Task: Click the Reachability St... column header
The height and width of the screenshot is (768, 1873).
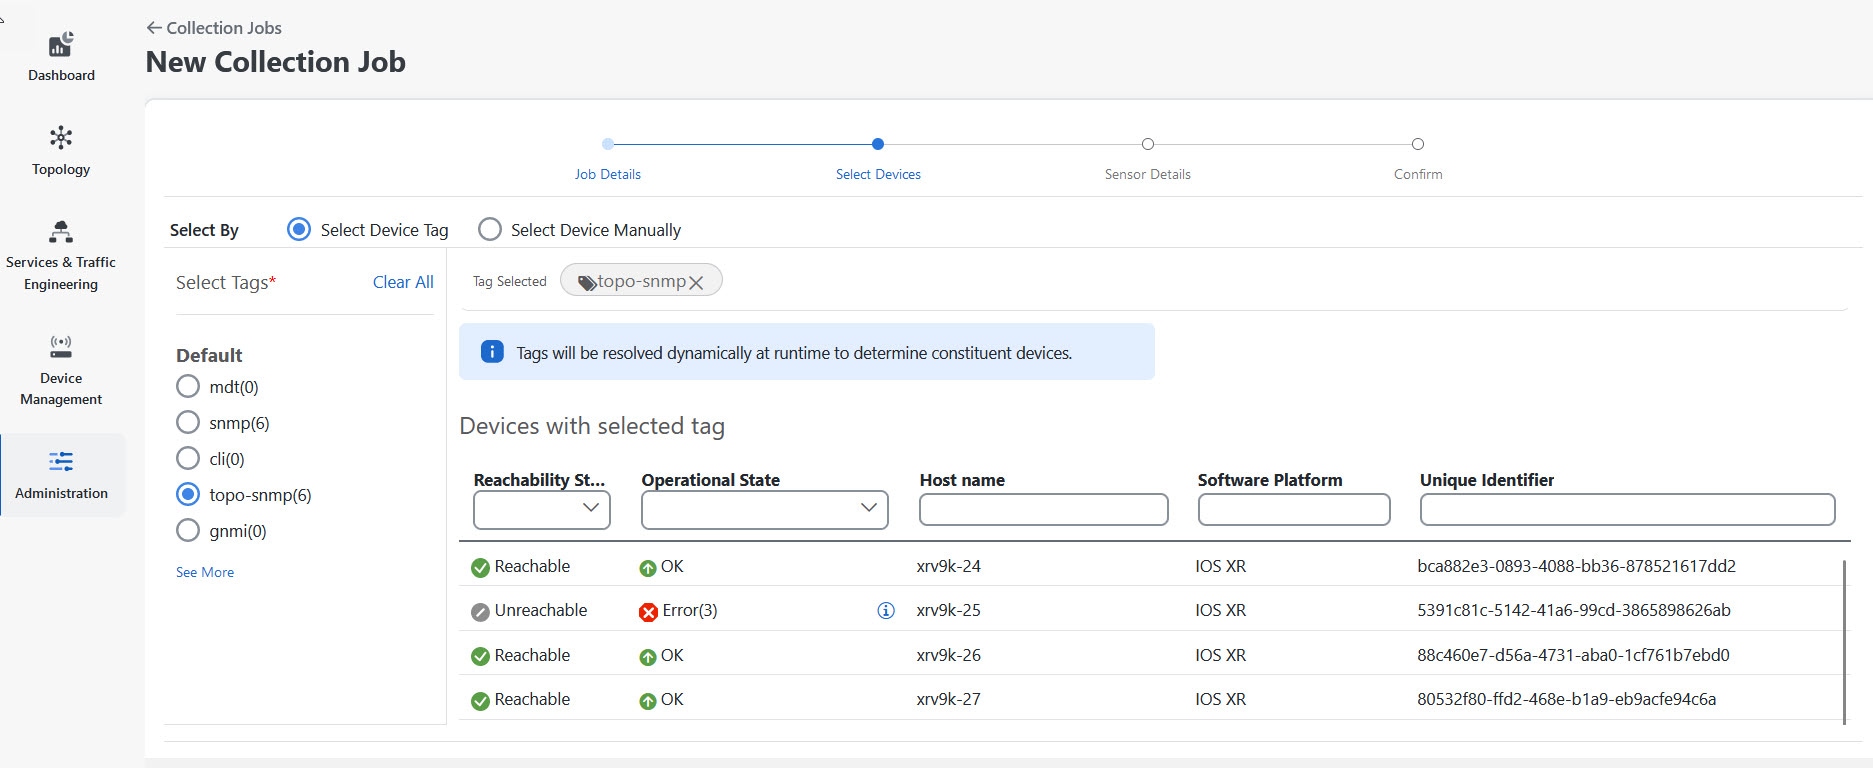Action: 539,480
